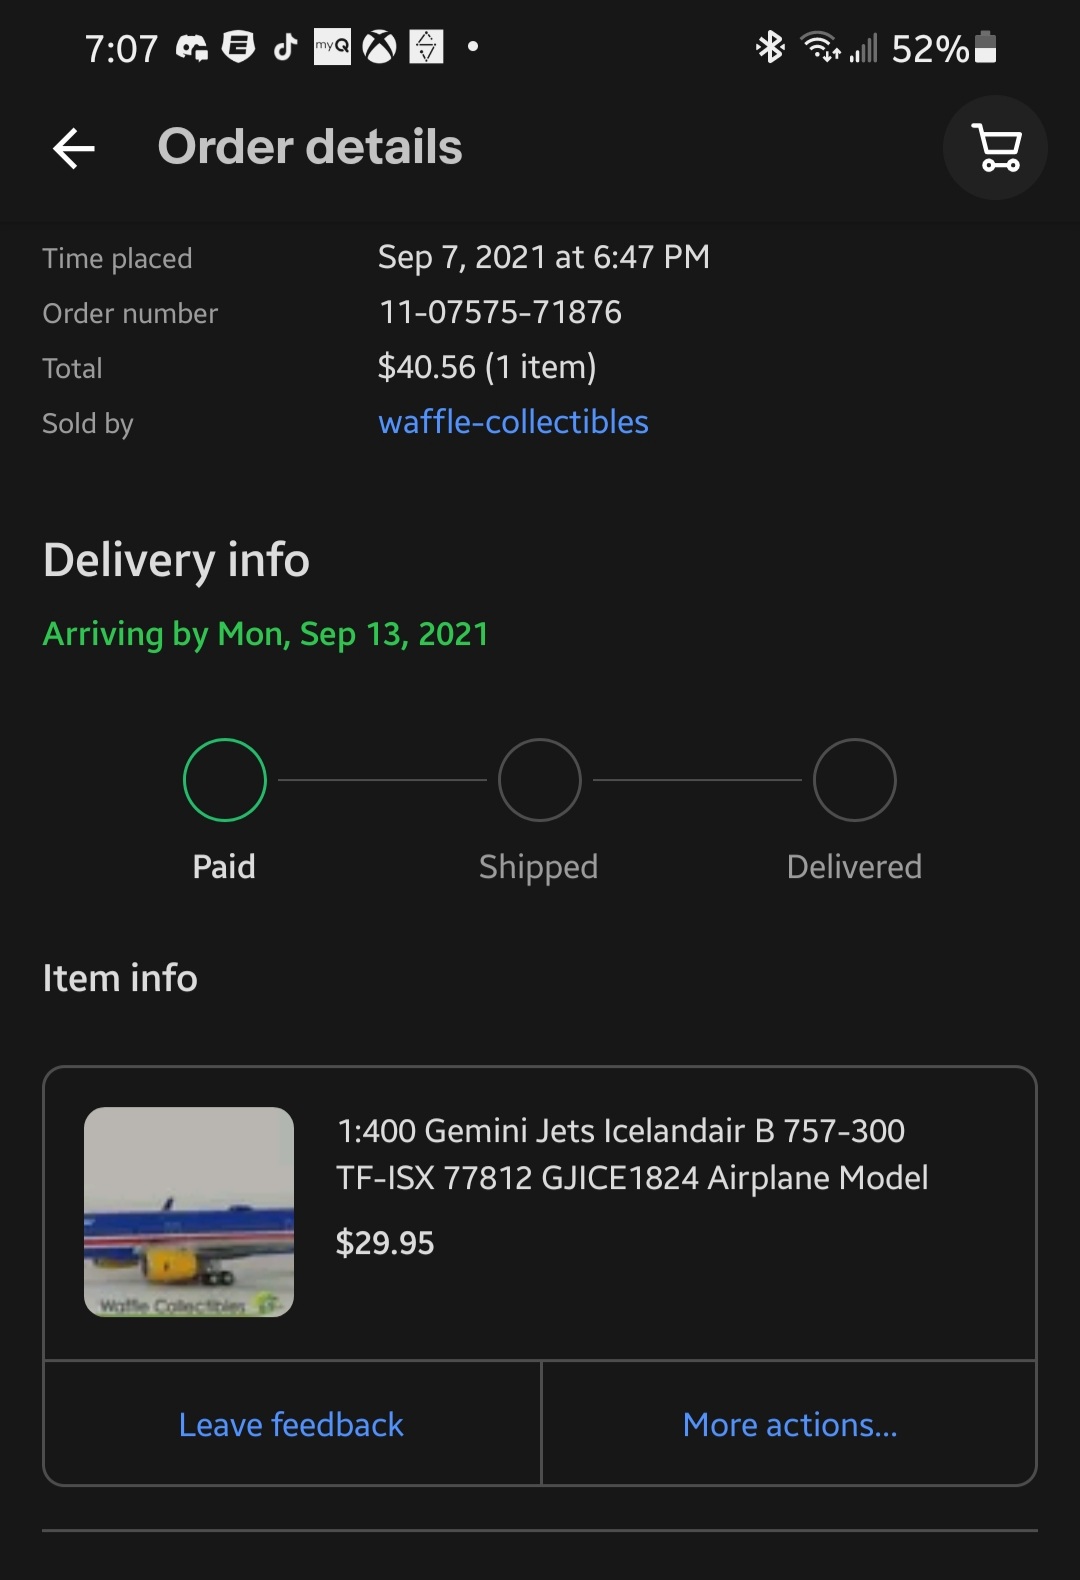Tap the Delivered progress circle
Screen dimensions: 1080x1580
pyautogui.click(x=855, y=780)
